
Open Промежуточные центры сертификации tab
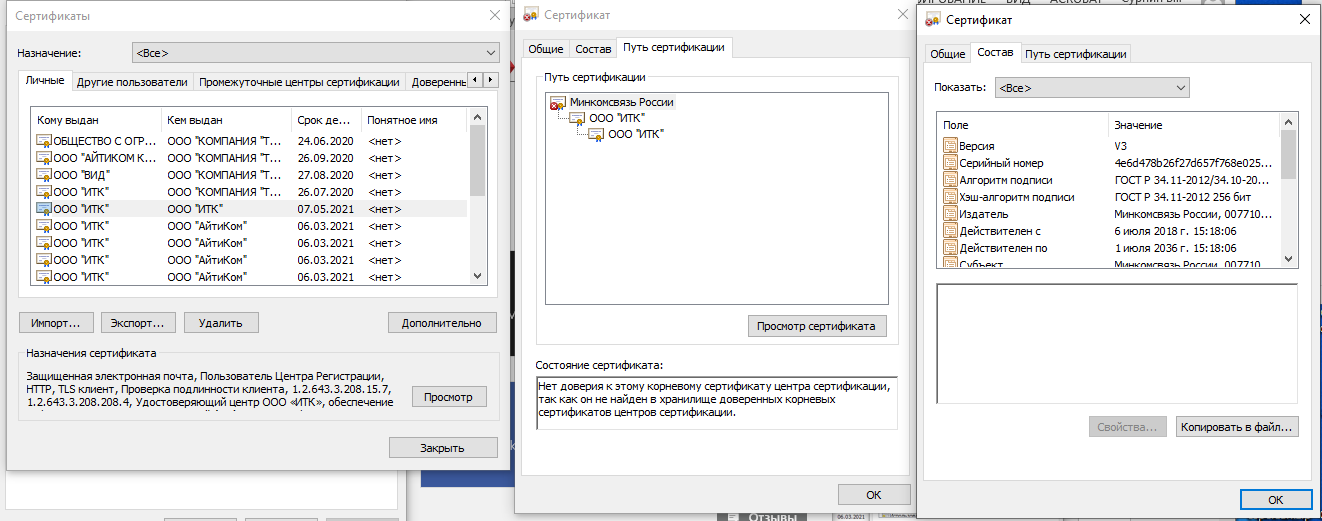click(x=299, y=82)
